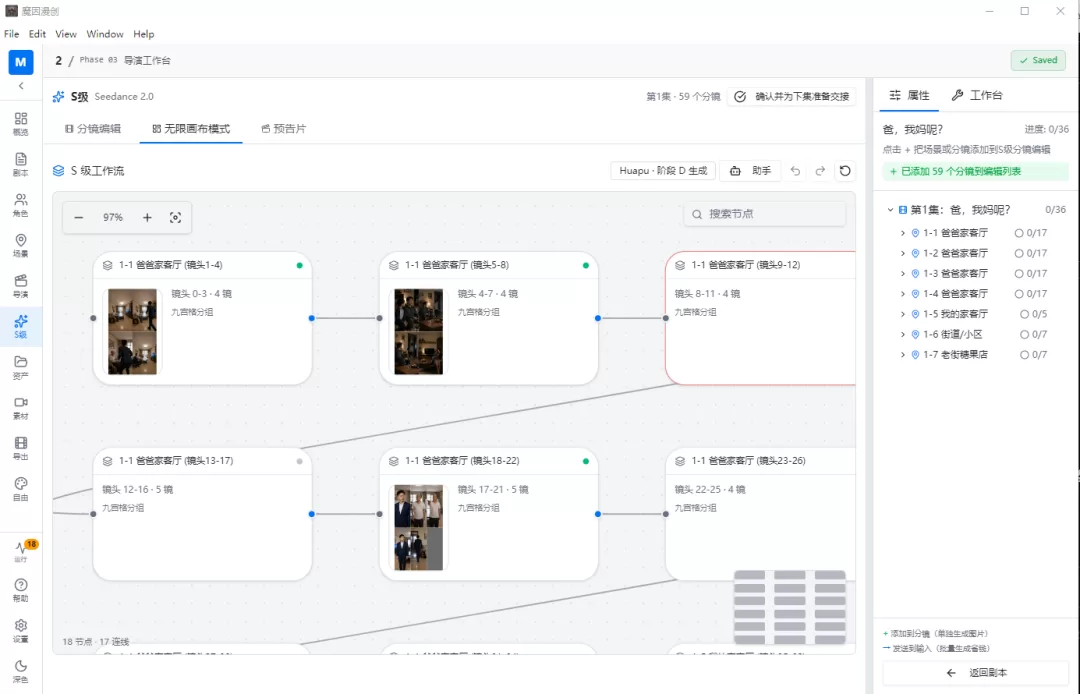Viewport: 1080px width, 694px height.
Task: Zoom out canvas with the minus icon
Action: pos(79,218)
